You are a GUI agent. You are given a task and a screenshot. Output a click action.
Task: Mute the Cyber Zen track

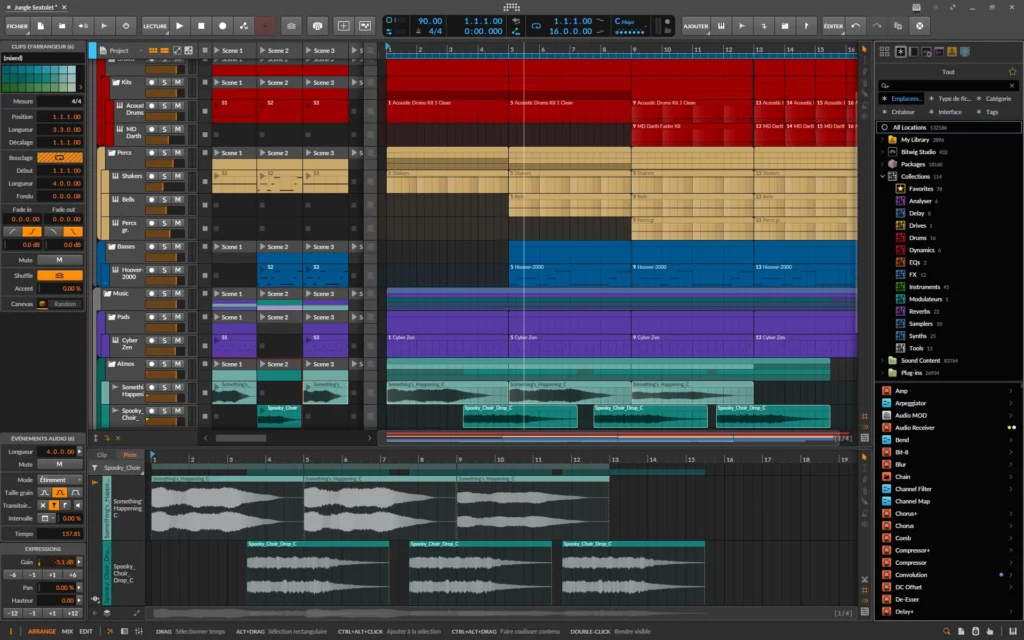click(178, 341)
